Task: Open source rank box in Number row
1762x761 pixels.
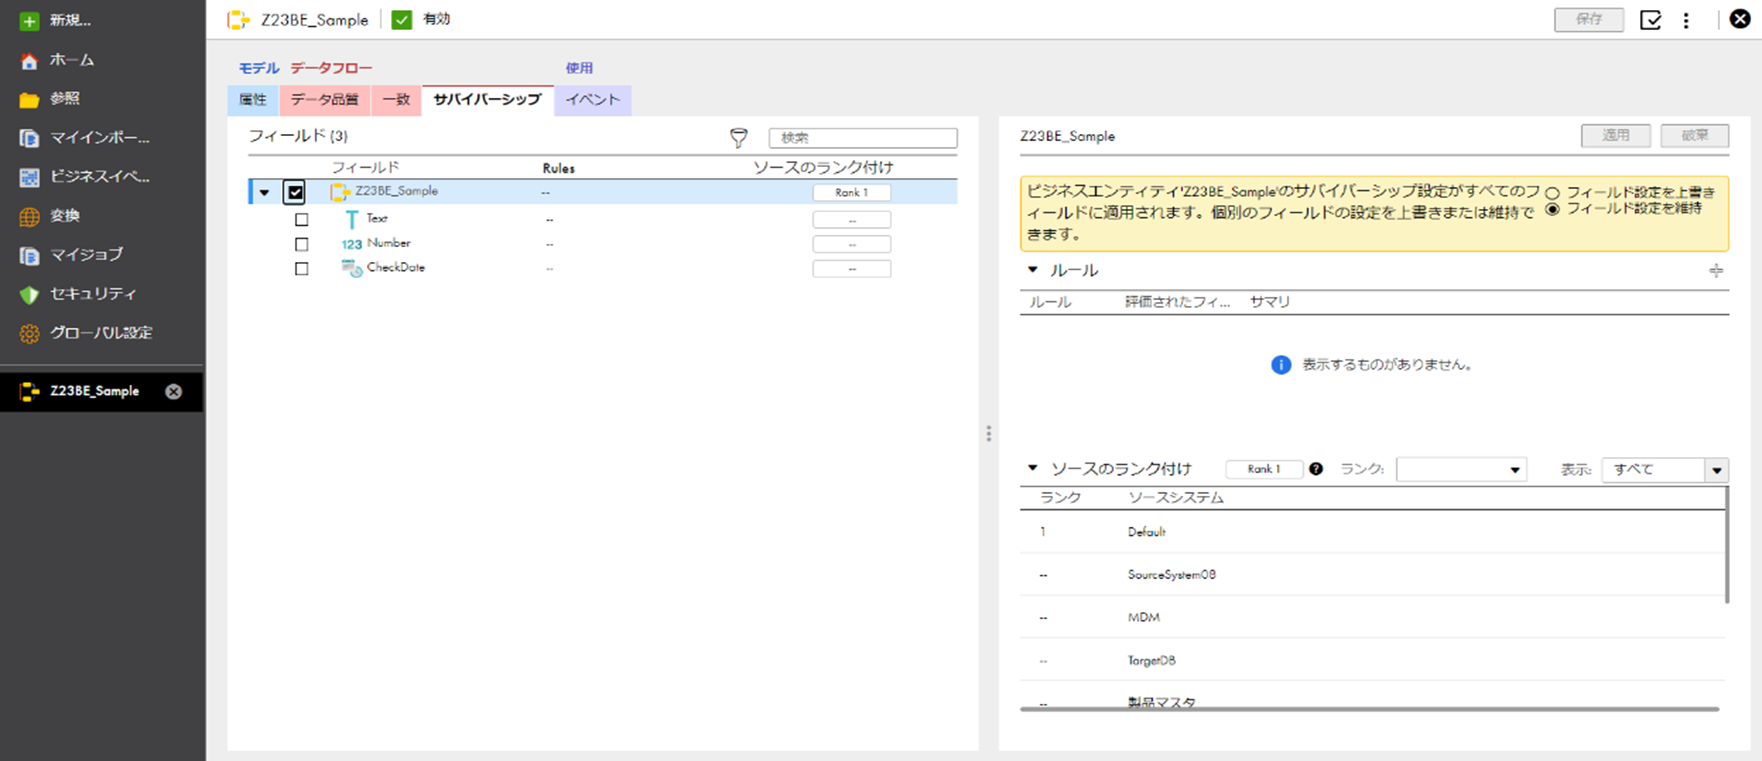Action: 852,244
